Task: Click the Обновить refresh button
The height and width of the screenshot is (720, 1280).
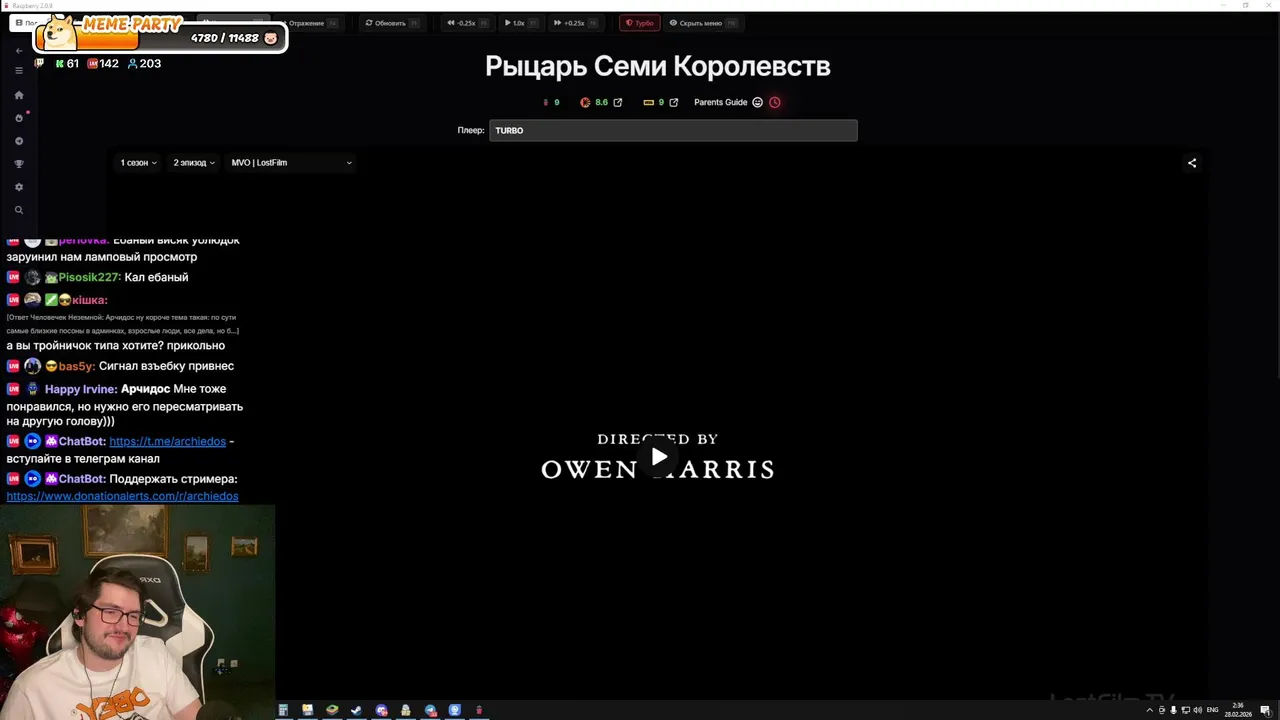Action: click(392, 22)
